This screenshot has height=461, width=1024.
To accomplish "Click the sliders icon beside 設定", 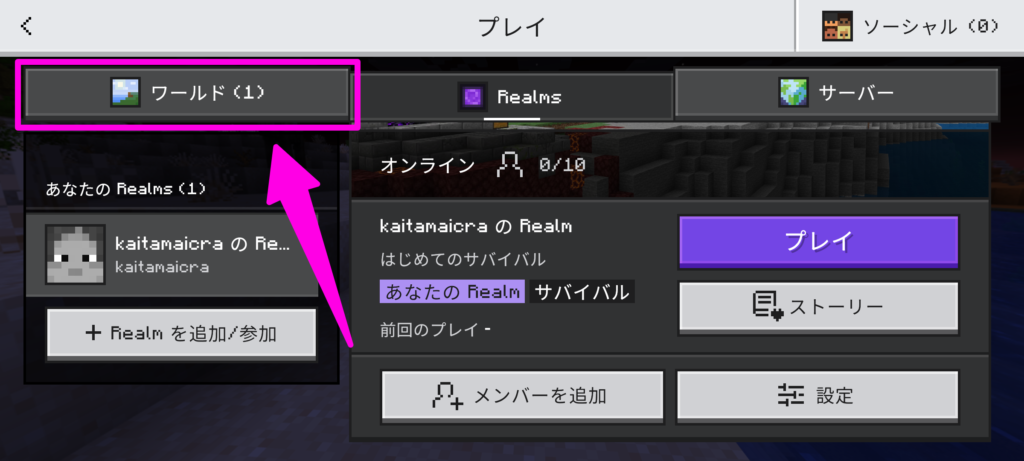I will 791,395.
